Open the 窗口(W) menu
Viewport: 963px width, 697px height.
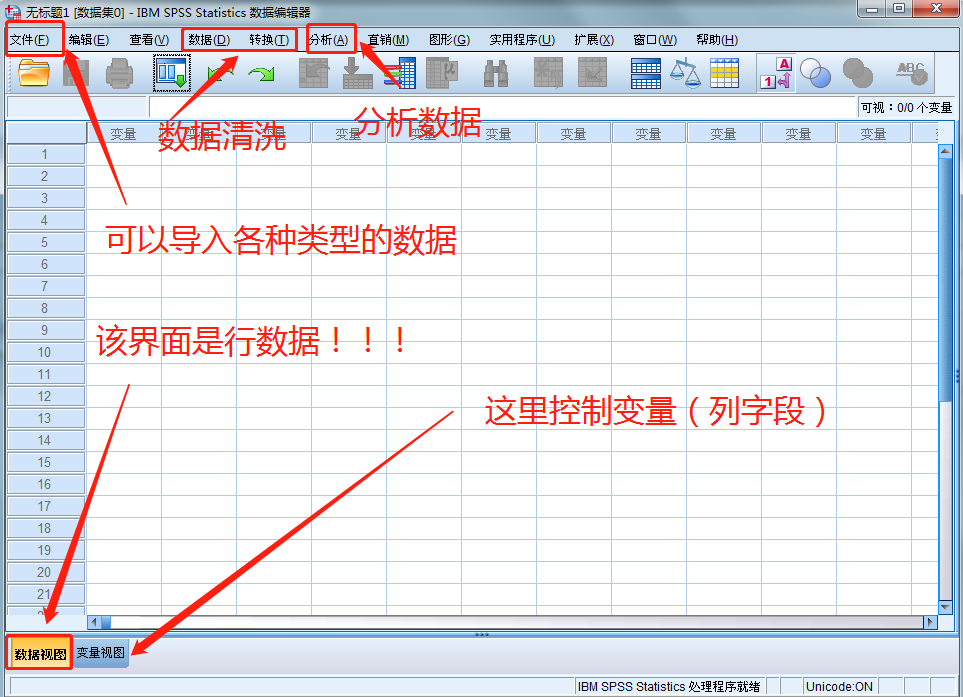[655, 40]
